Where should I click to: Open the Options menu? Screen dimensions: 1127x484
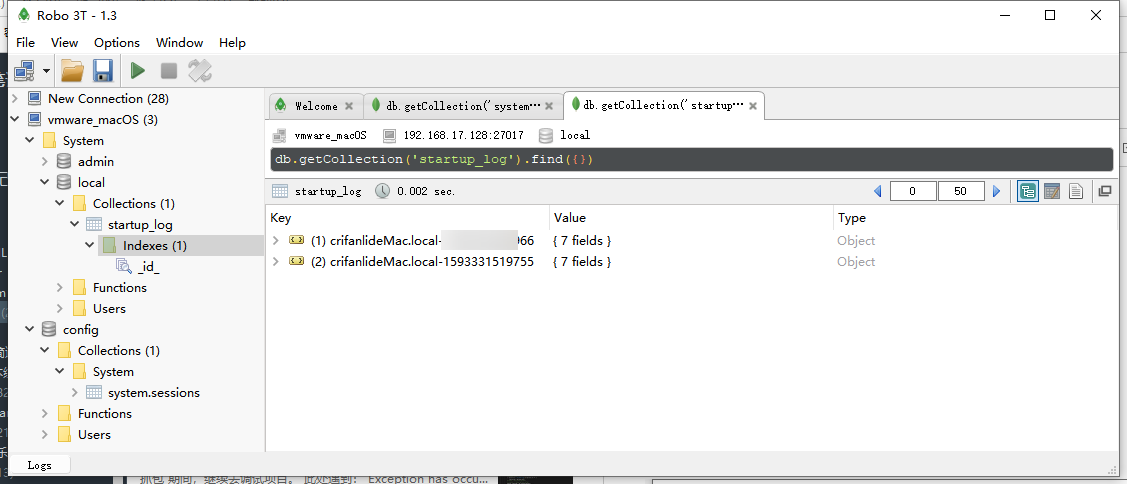tap(117, 42)
